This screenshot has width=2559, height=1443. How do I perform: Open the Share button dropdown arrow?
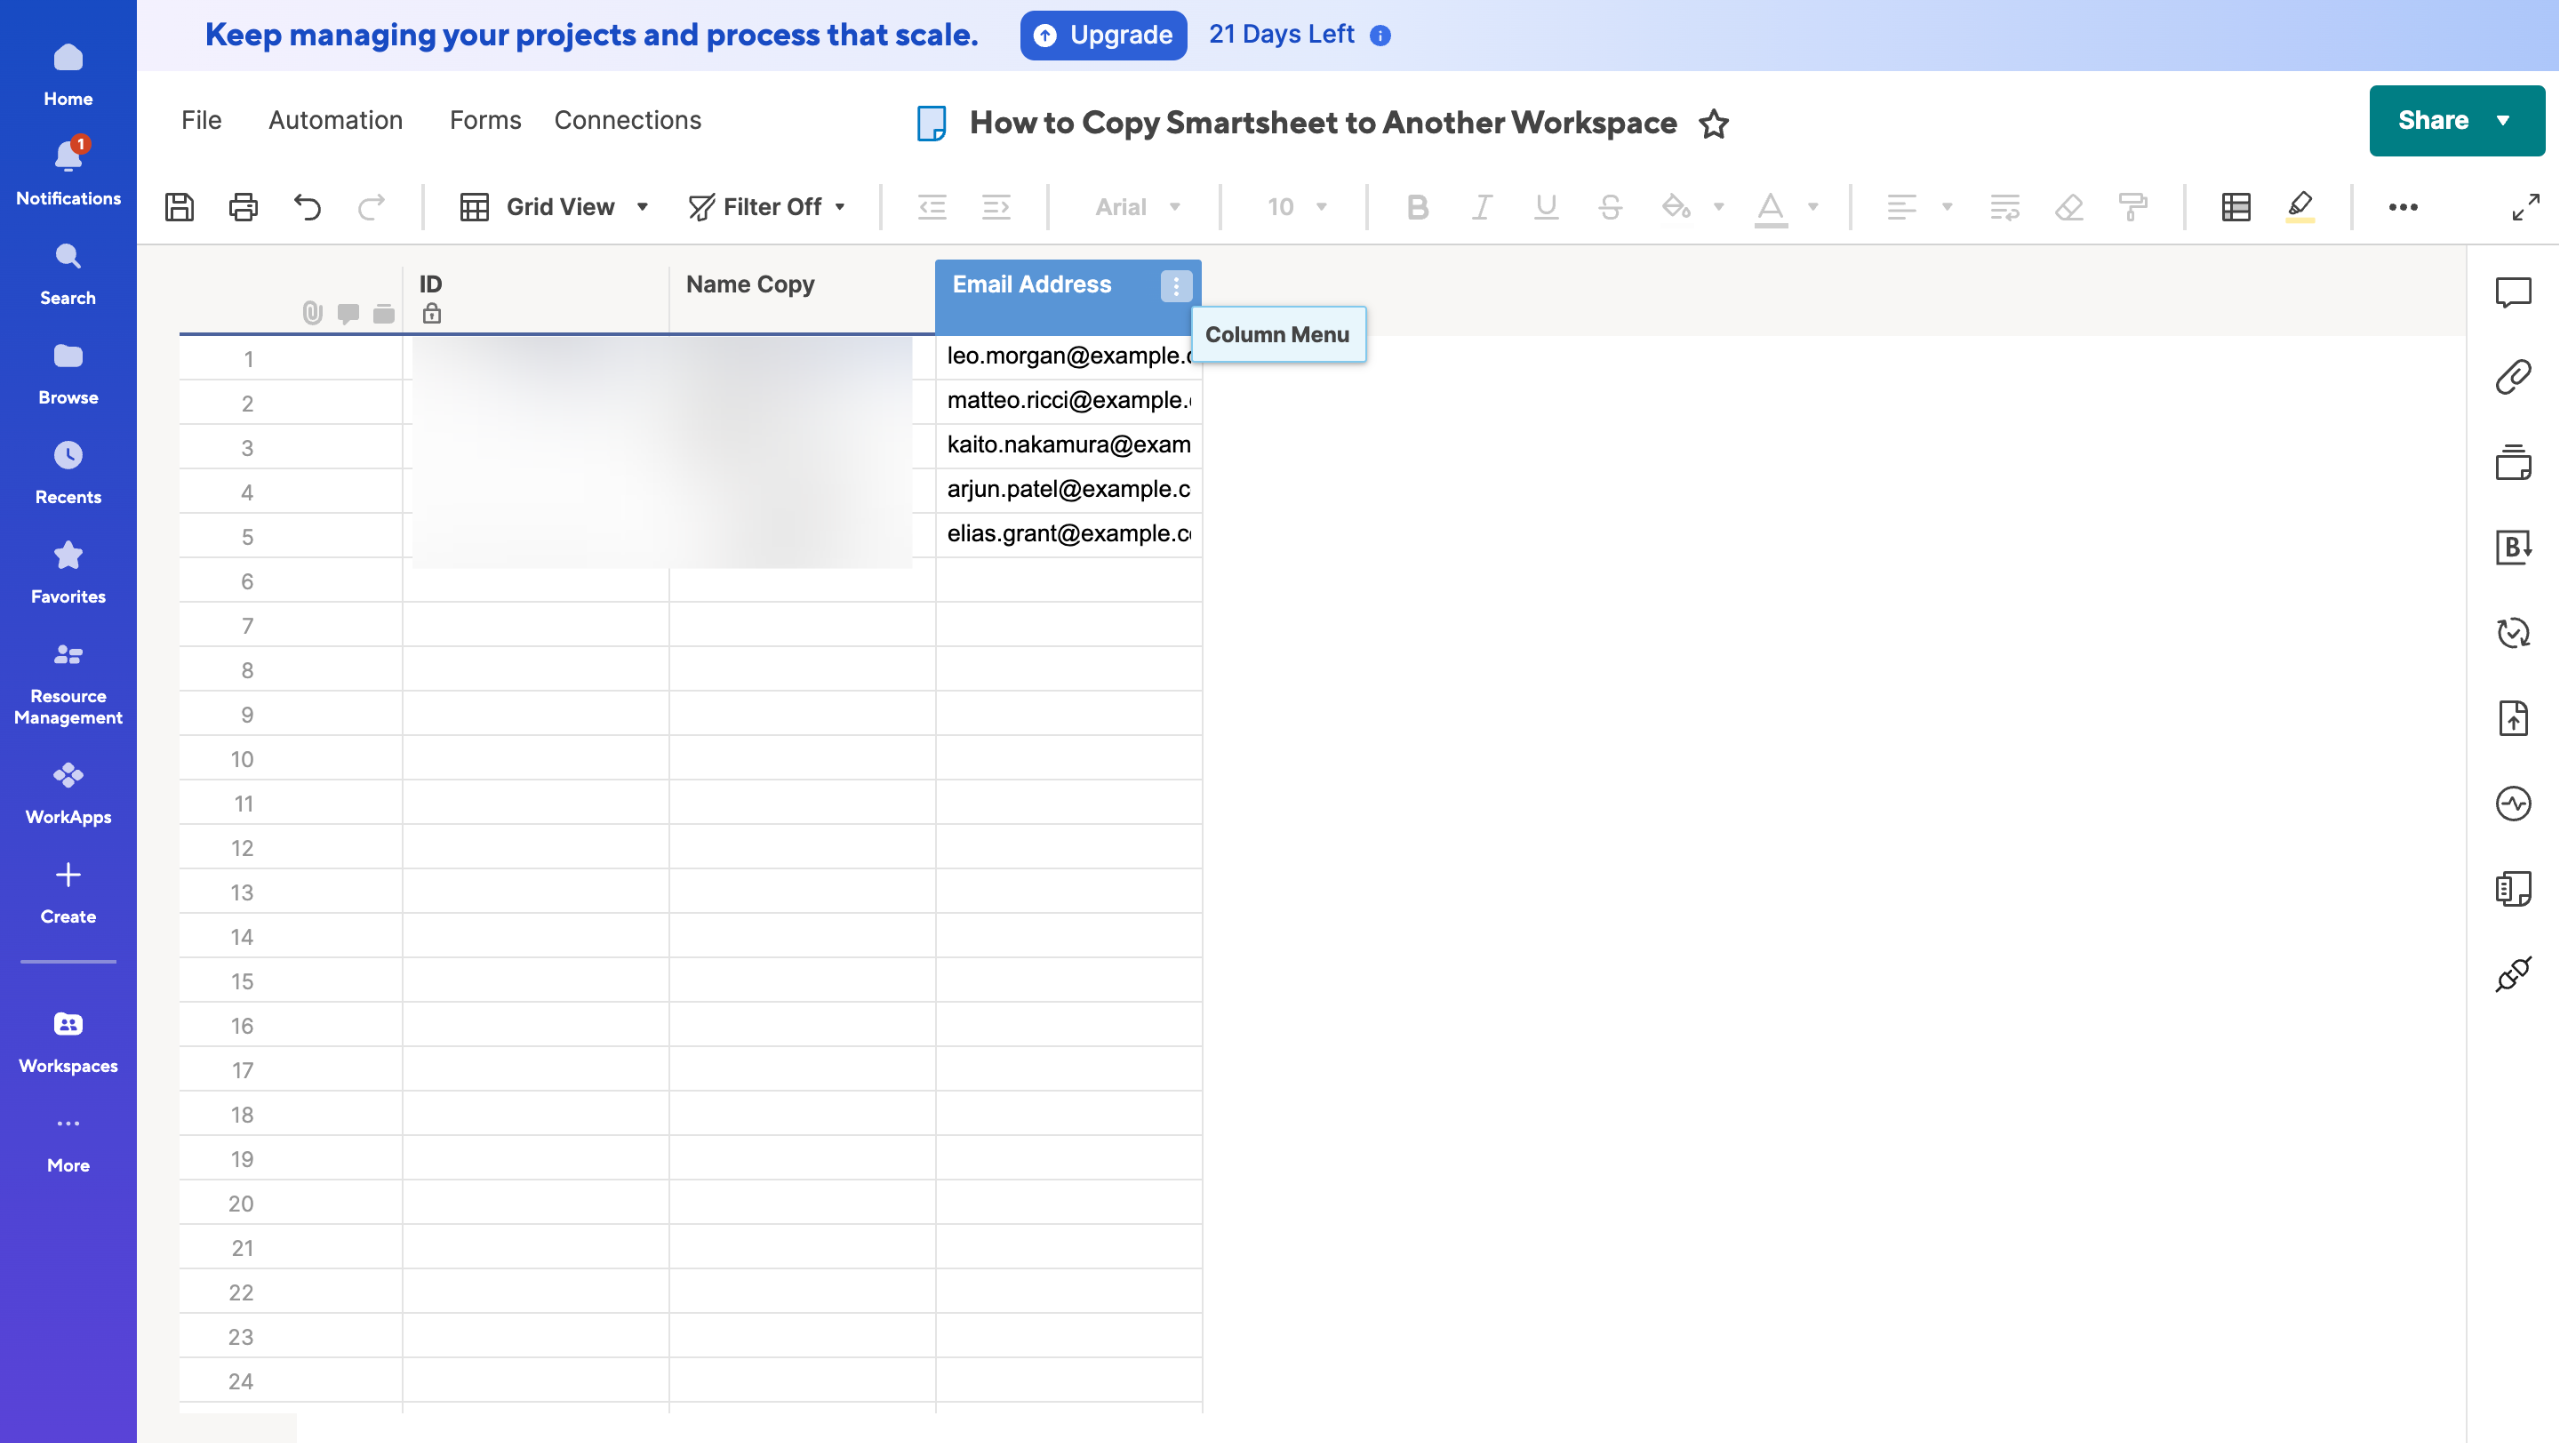pyautogui.click(x=2503, y=121)
